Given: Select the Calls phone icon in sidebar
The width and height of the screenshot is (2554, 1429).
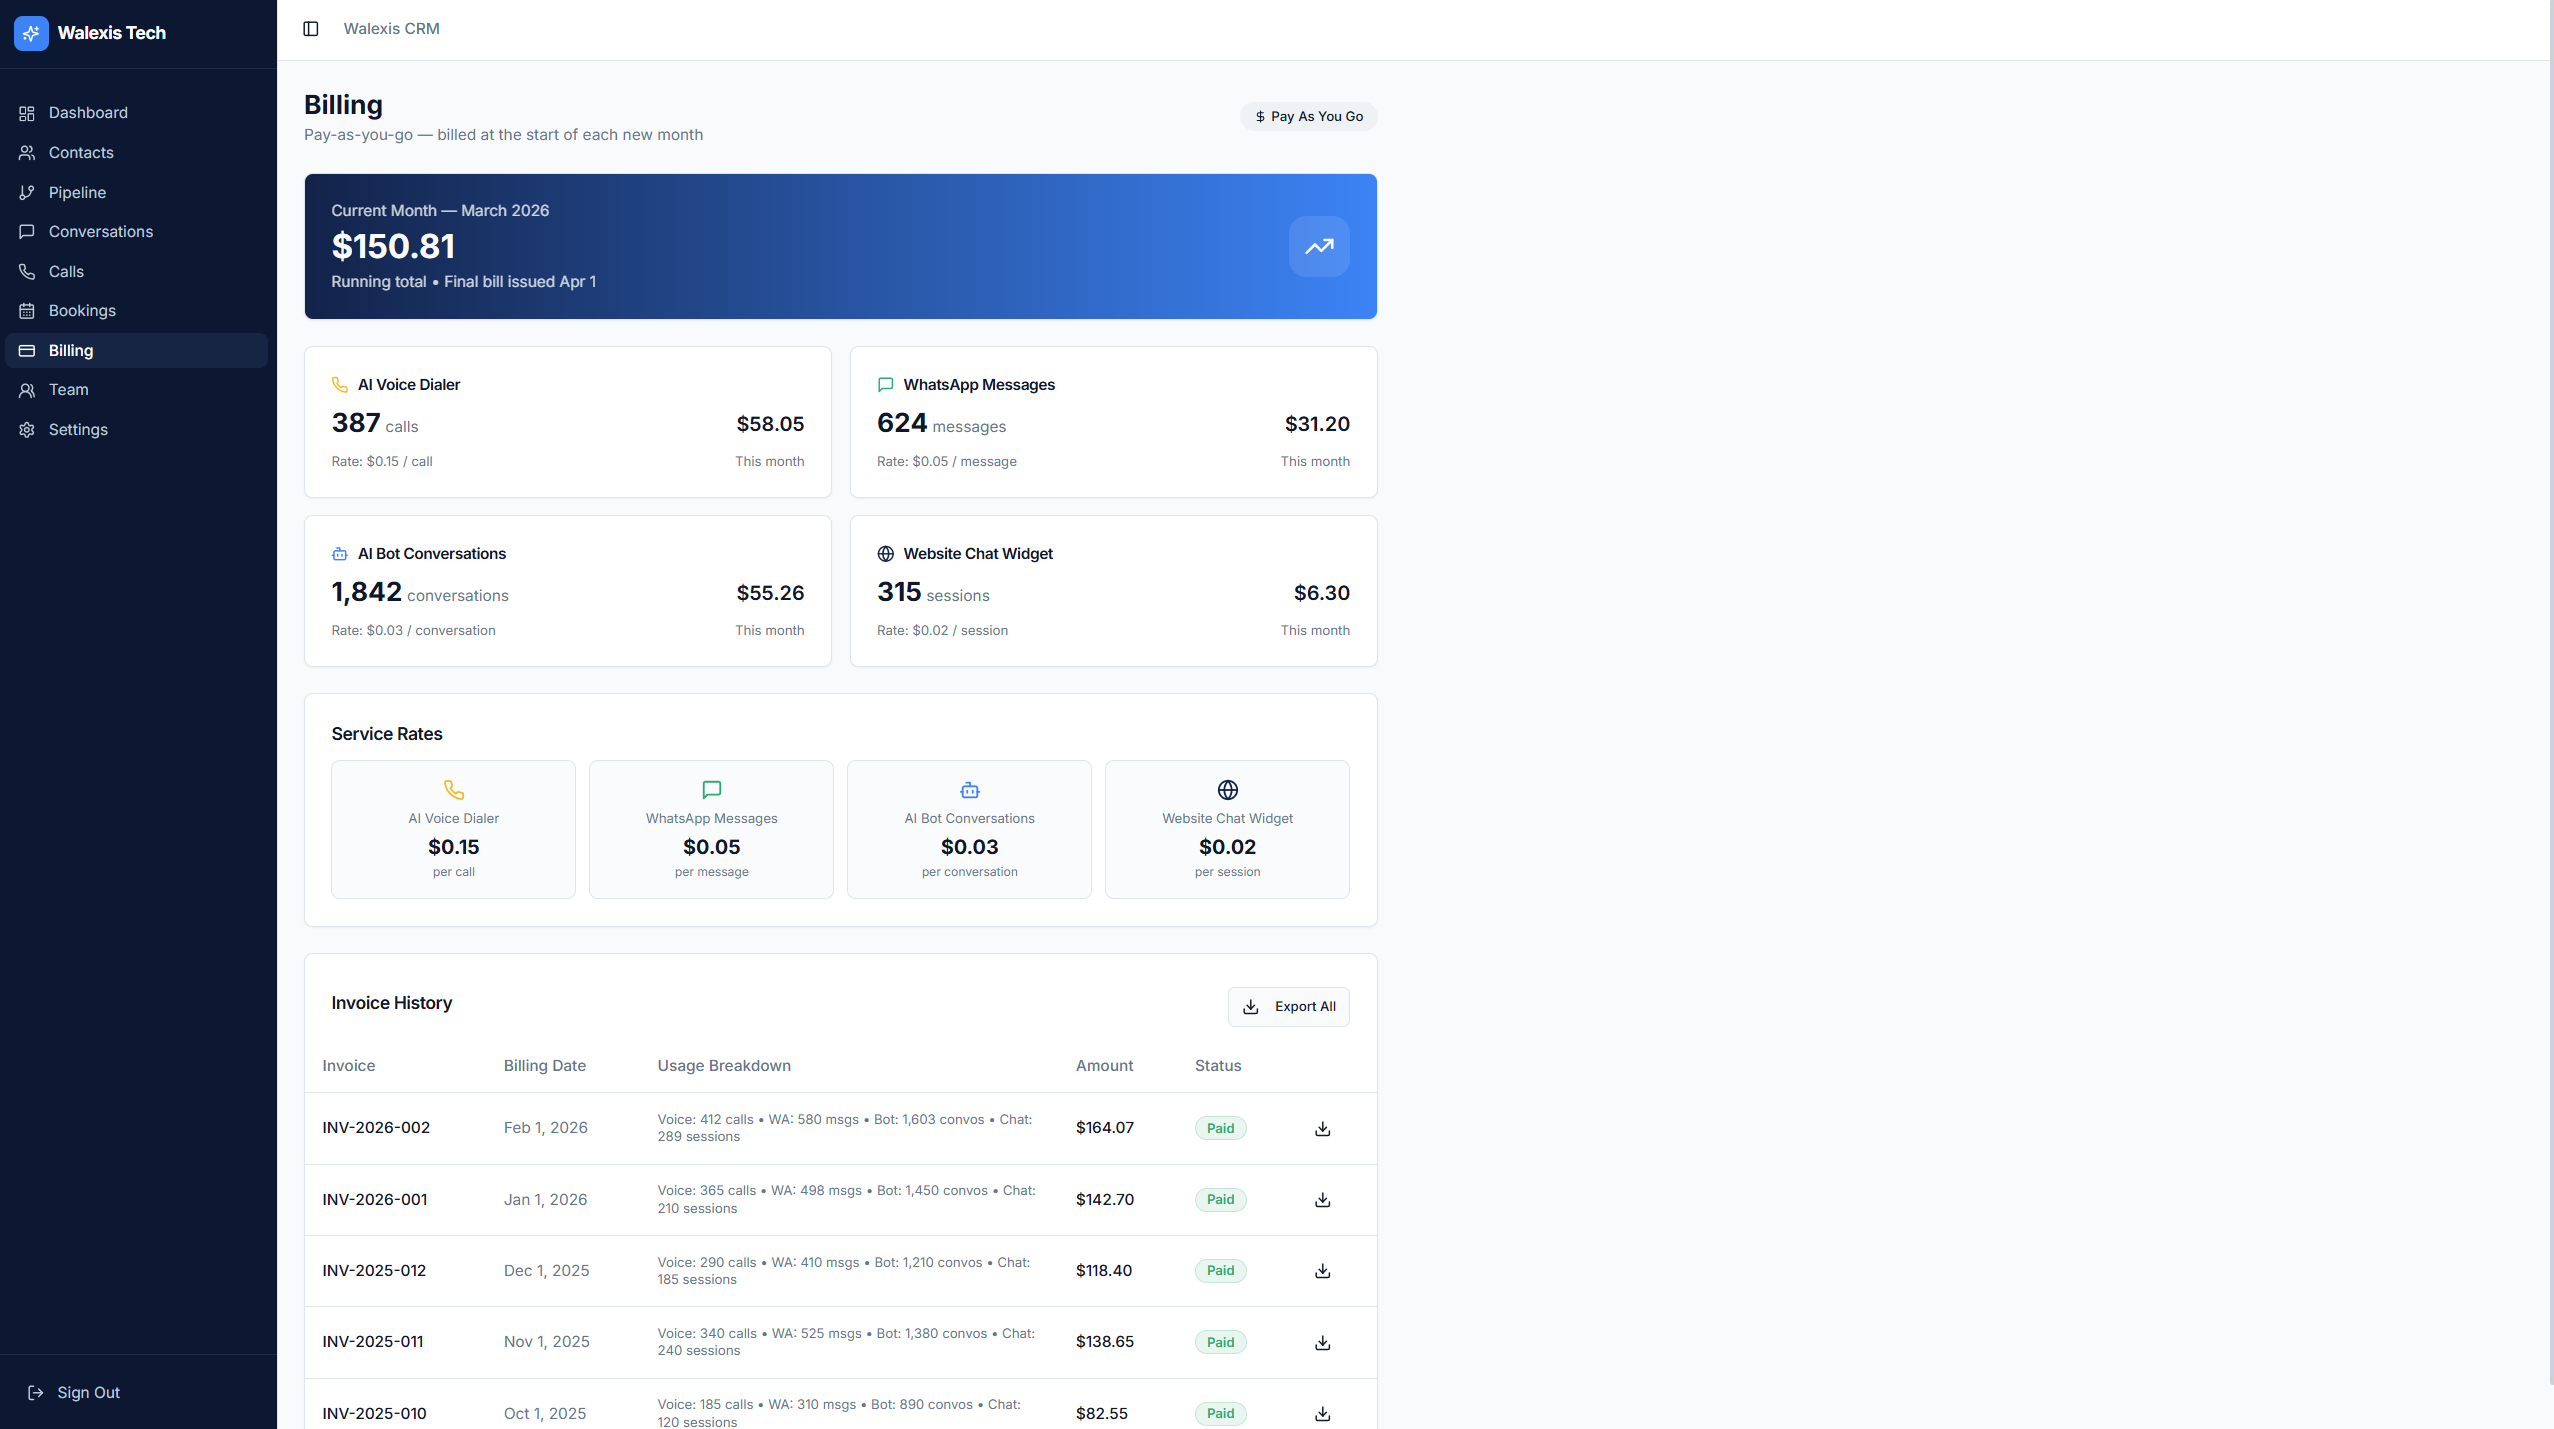Looking at the screenshot, I should coord(27,271).
